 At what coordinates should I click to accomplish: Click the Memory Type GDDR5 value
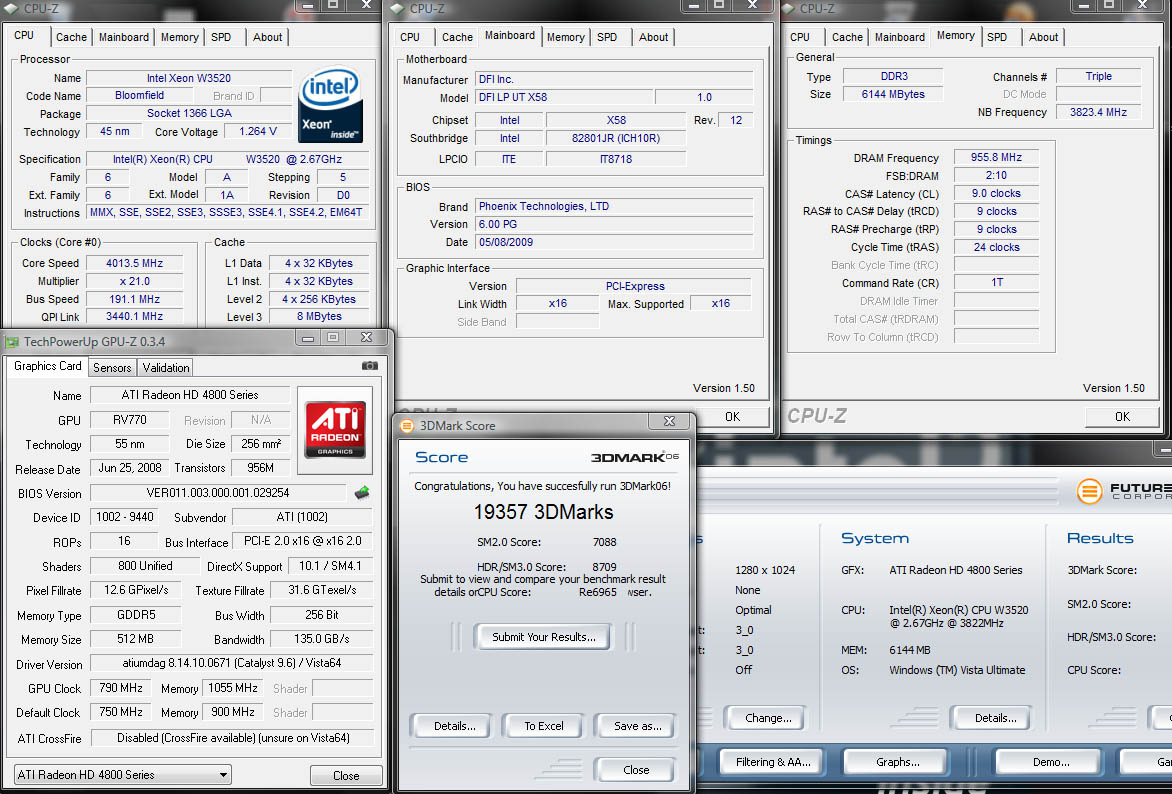pos(135,615)
